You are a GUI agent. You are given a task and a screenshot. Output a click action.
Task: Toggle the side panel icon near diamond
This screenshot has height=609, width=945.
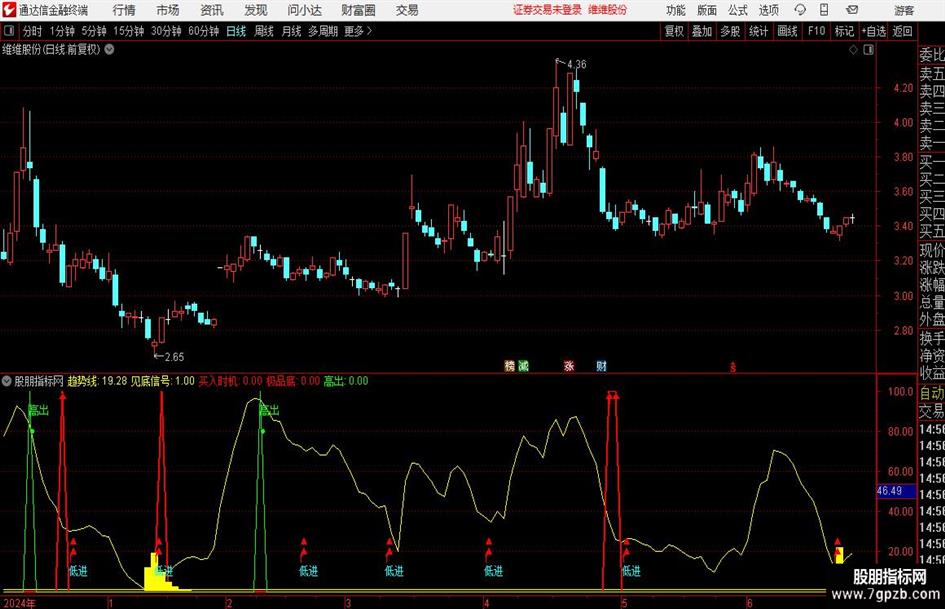click(x=868, y=50)
